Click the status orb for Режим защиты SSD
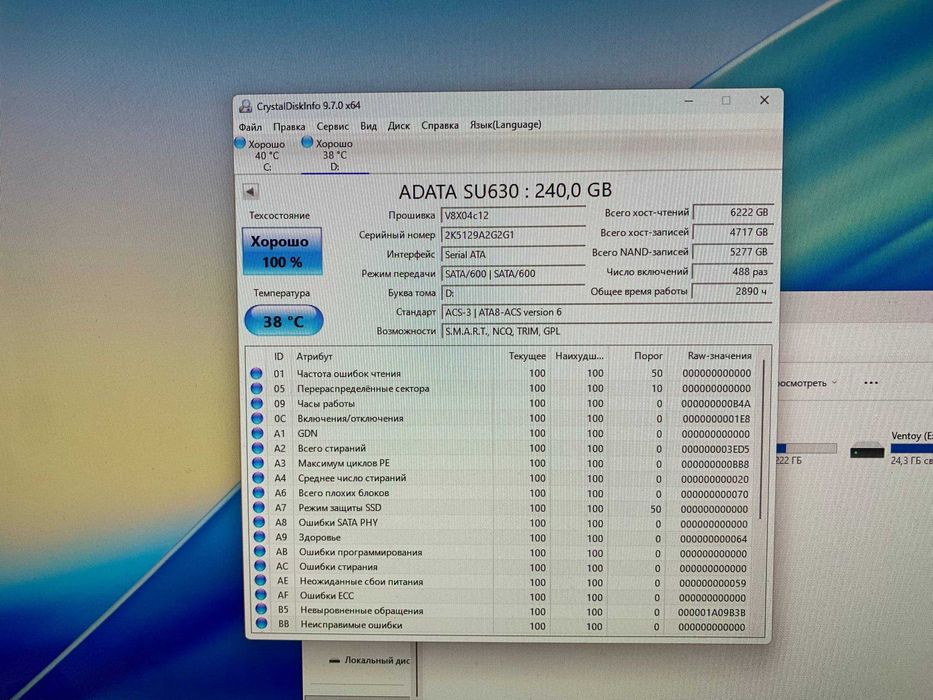Screen dimensions: 933x700 [259, 507]
